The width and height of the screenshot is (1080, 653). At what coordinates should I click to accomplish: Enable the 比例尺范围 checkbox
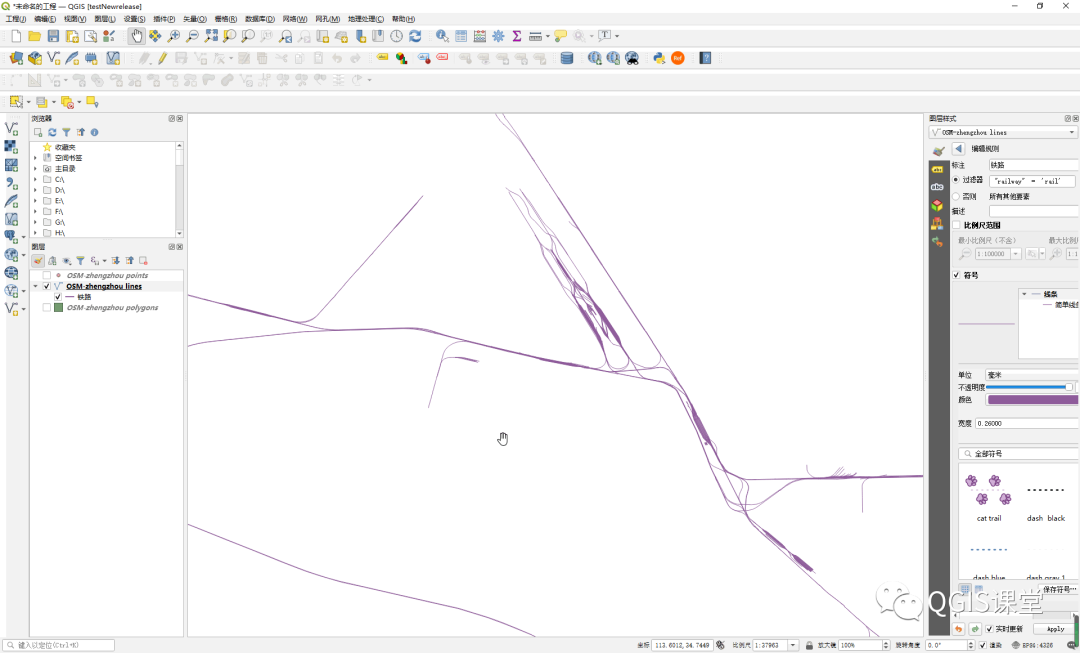956,225
